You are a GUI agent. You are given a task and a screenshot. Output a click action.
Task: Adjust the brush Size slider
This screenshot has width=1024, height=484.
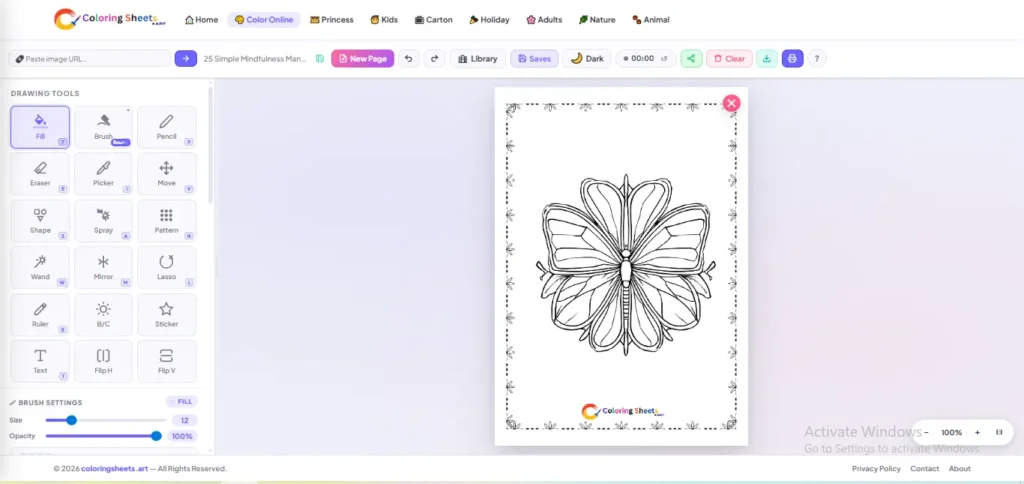click(106, 420)
